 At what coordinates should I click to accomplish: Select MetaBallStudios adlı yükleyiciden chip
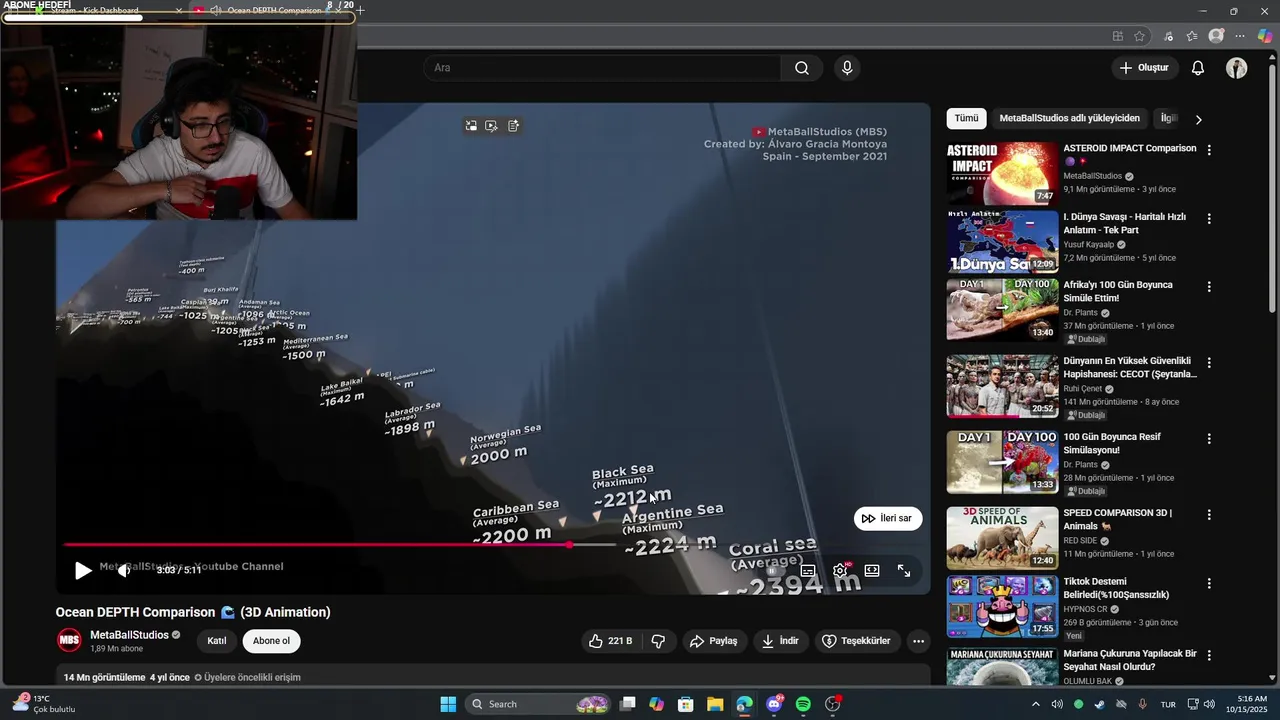(1069, 118)
